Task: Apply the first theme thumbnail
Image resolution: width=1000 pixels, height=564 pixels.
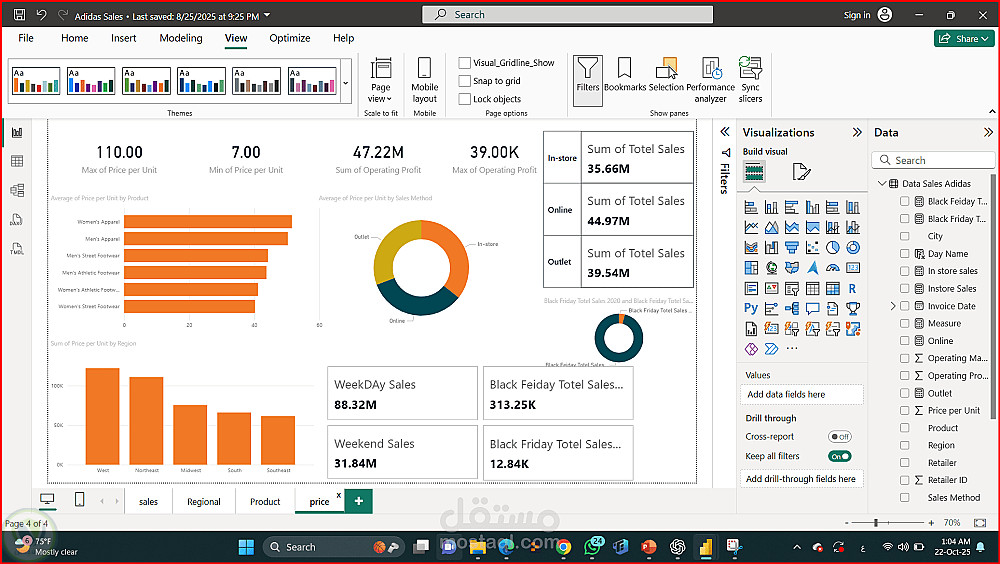Action: (36, 81)
